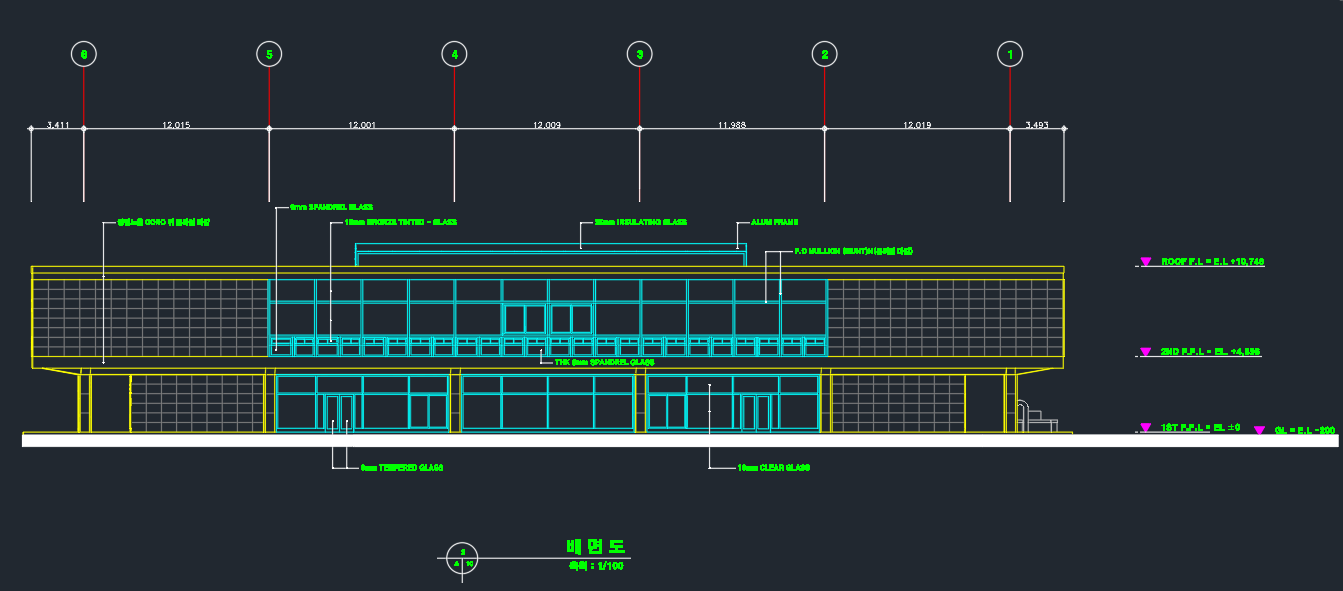Screen dimensions: 1343x591
Task: Select grid bubble number 2
Action: (824, 55)
